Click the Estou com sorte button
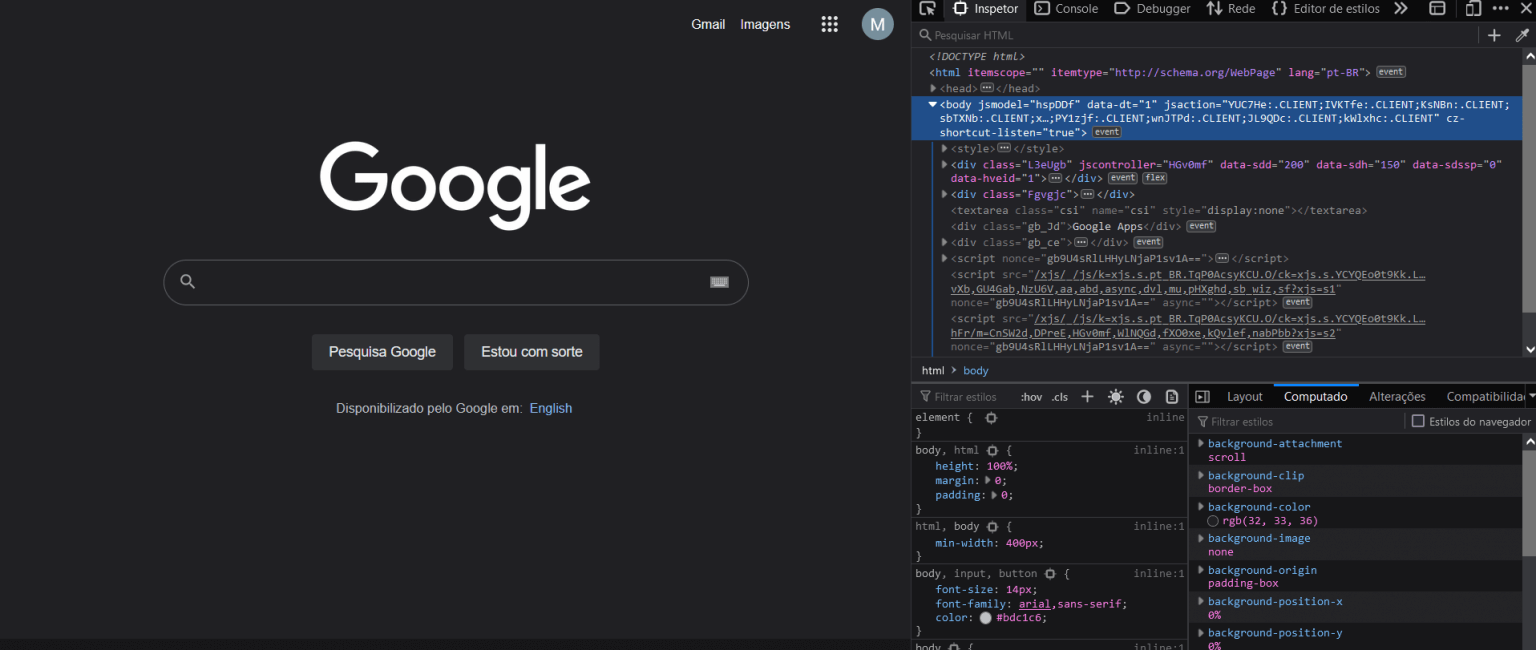 [x=531, y=352]
